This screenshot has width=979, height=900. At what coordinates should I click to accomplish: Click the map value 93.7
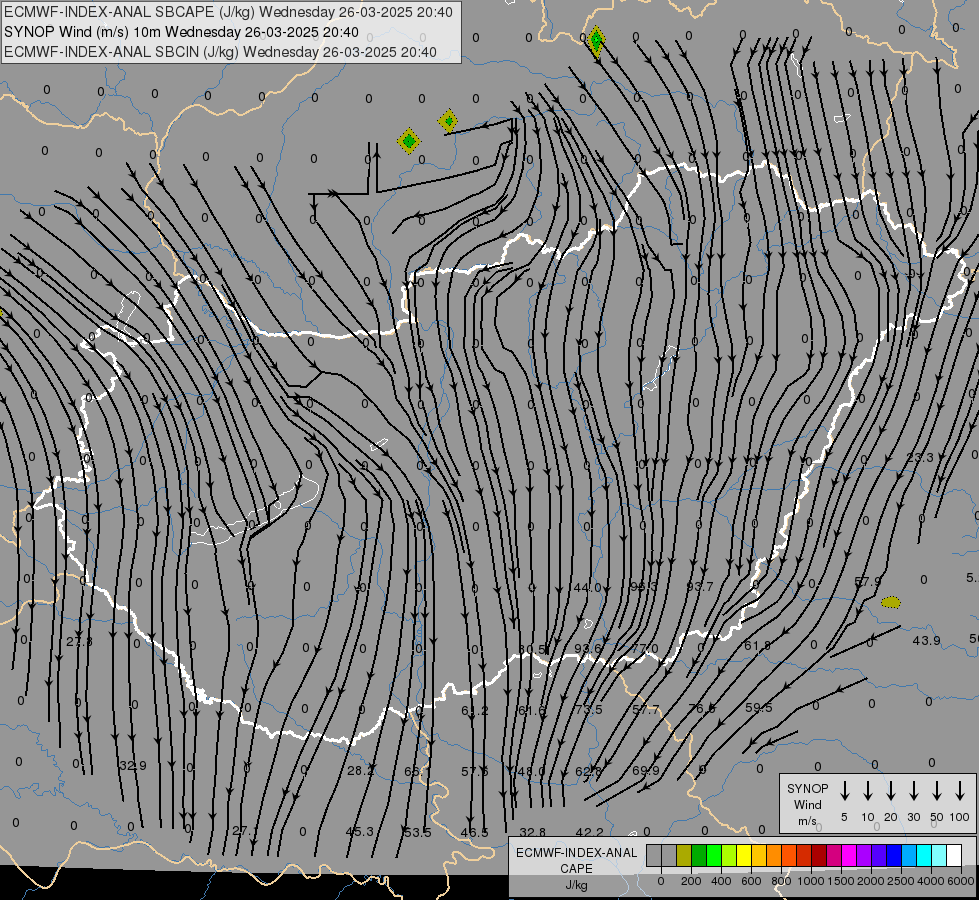click(699, 586)
